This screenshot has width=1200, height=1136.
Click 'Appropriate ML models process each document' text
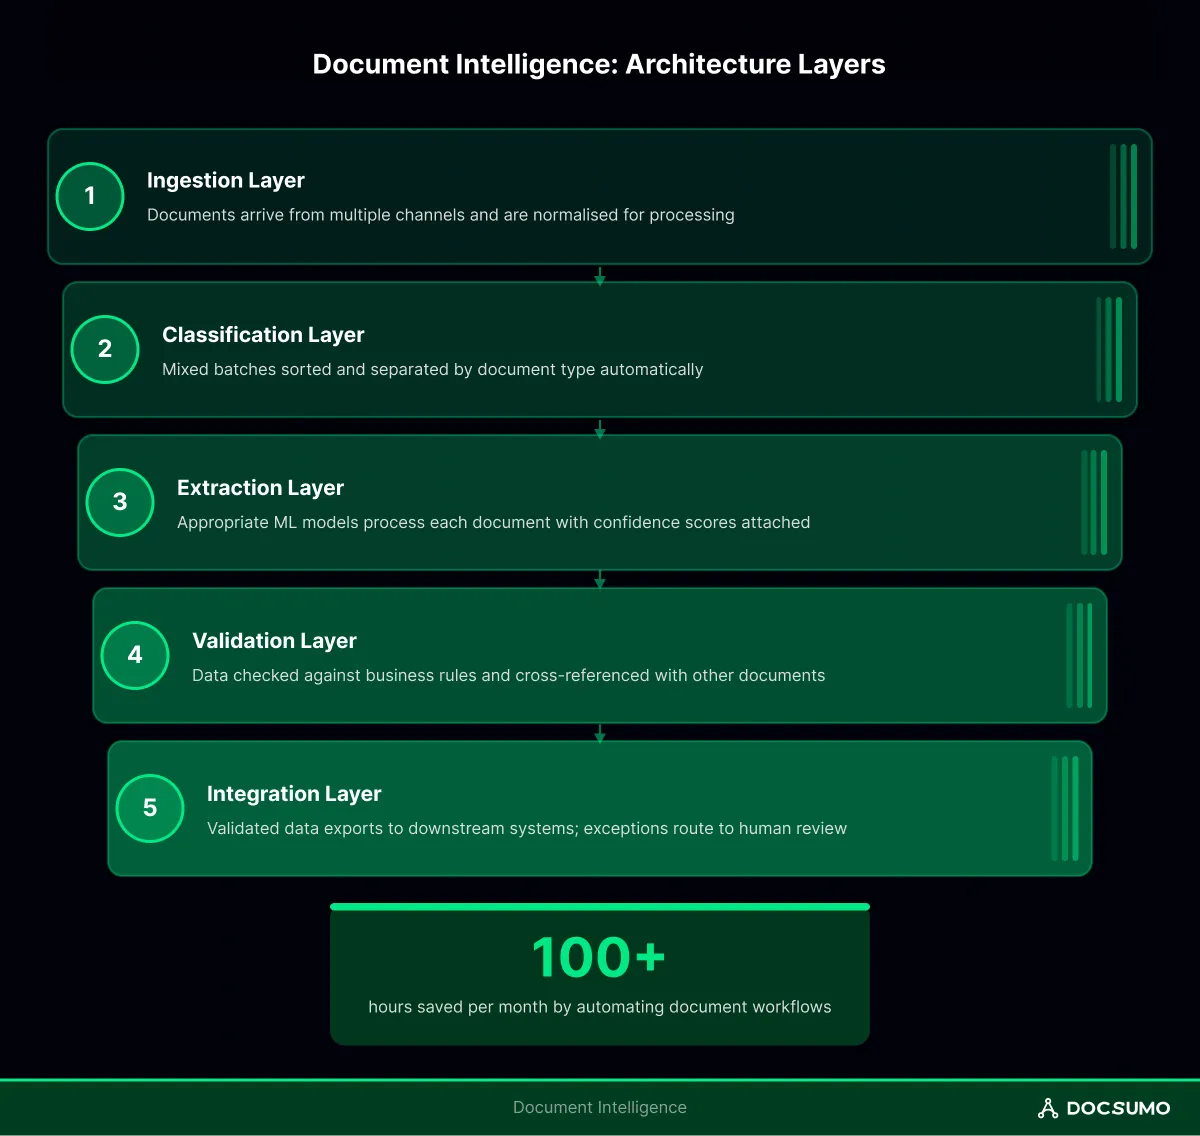(494, 522)
